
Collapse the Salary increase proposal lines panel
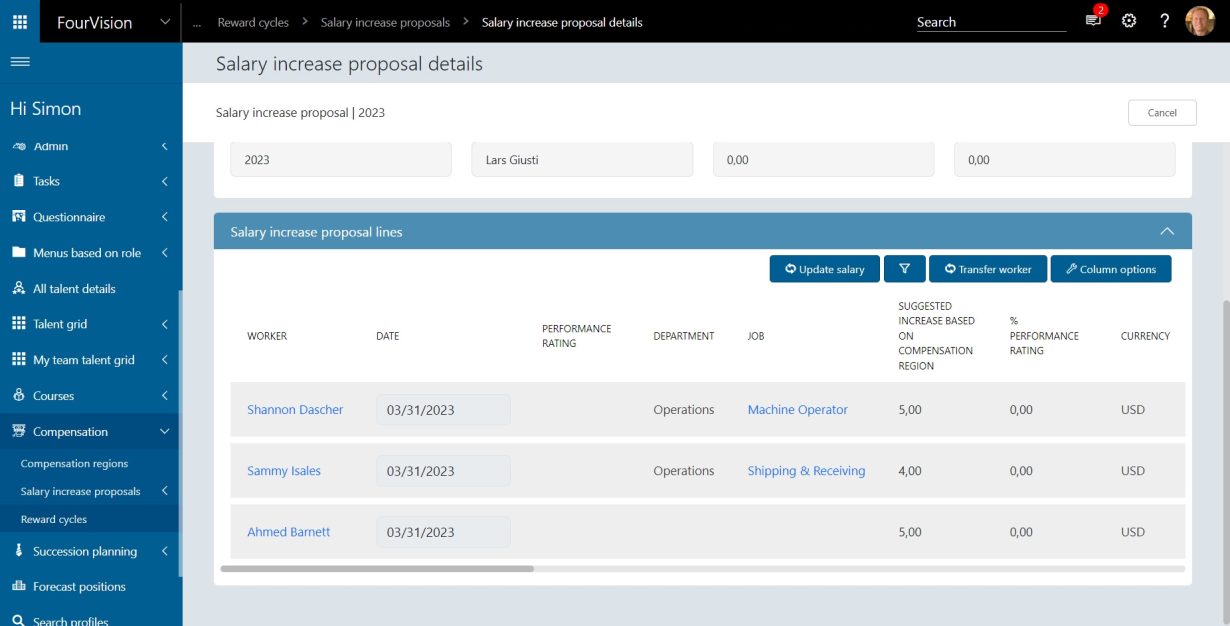[1167, 230]
